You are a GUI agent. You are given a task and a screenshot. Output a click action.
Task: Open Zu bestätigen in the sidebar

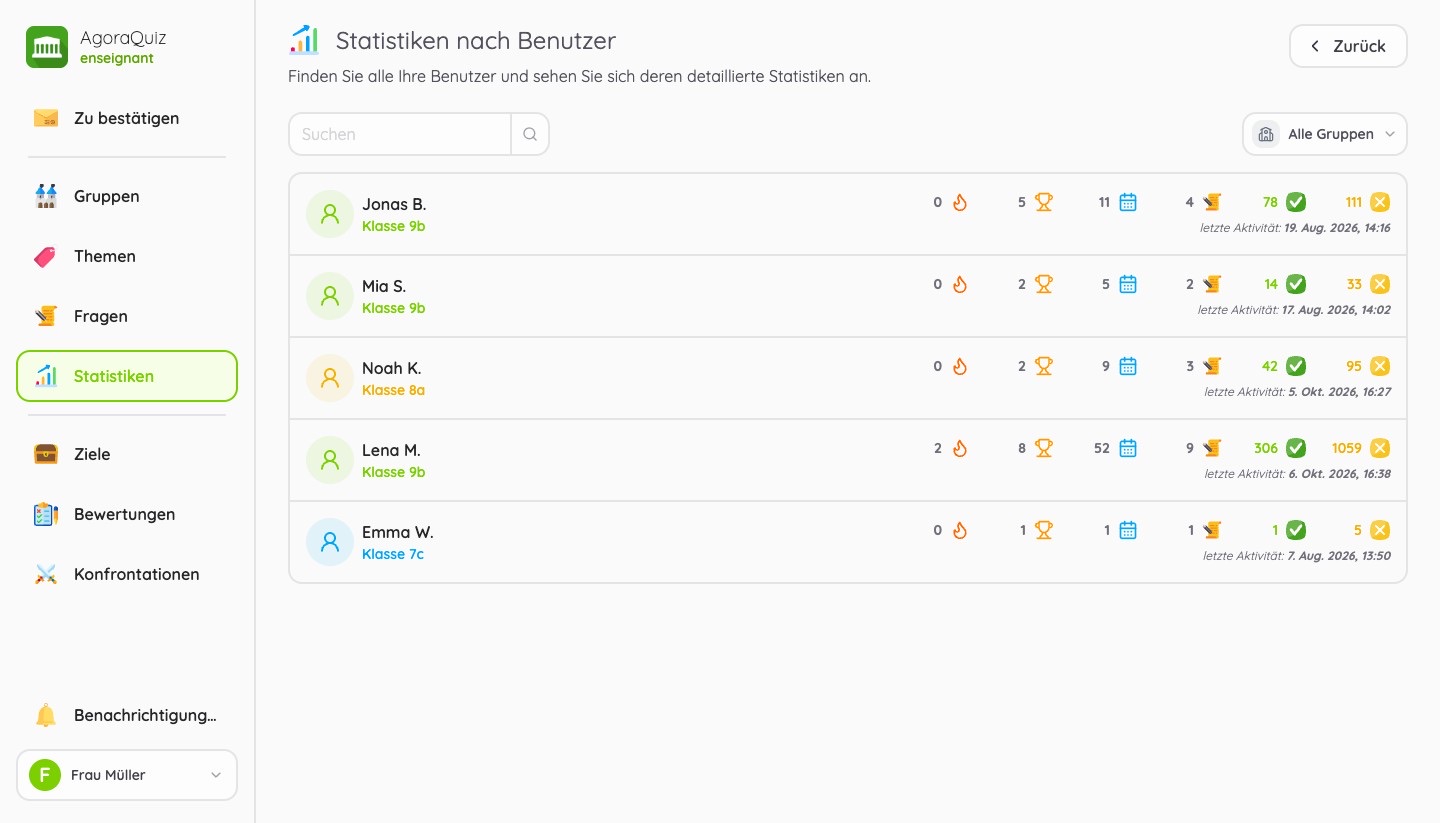(127, 118)
